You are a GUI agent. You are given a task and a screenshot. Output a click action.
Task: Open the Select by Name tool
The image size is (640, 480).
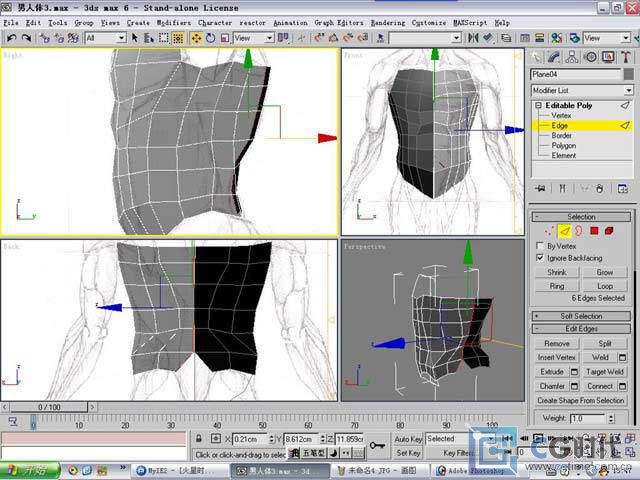pyautogui.click(x=149, y=38)
